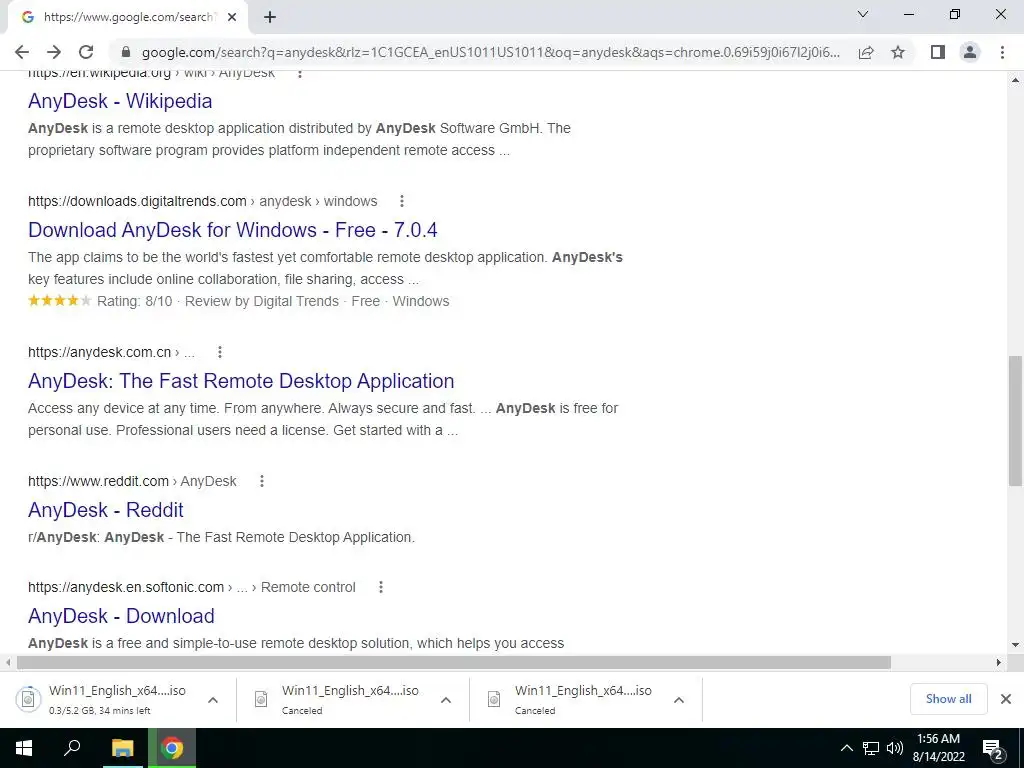Show all downloads

tap(948, 699)
